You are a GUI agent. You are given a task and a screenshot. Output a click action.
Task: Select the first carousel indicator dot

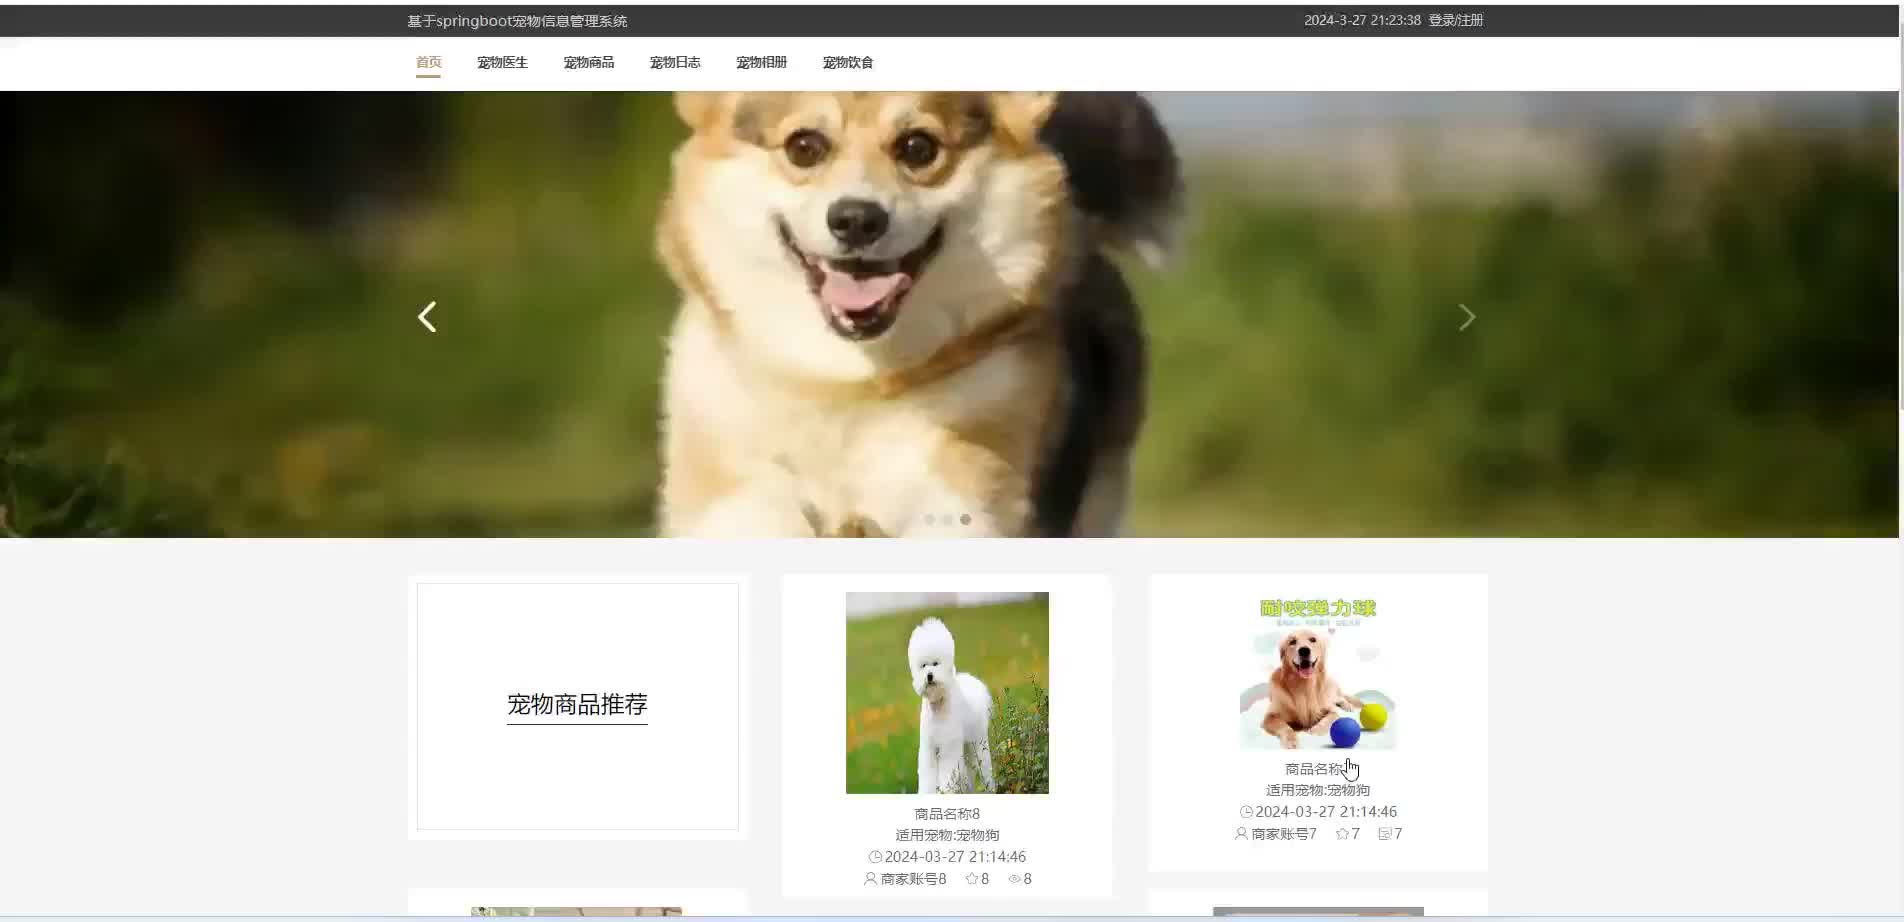(x=930, y=519)
